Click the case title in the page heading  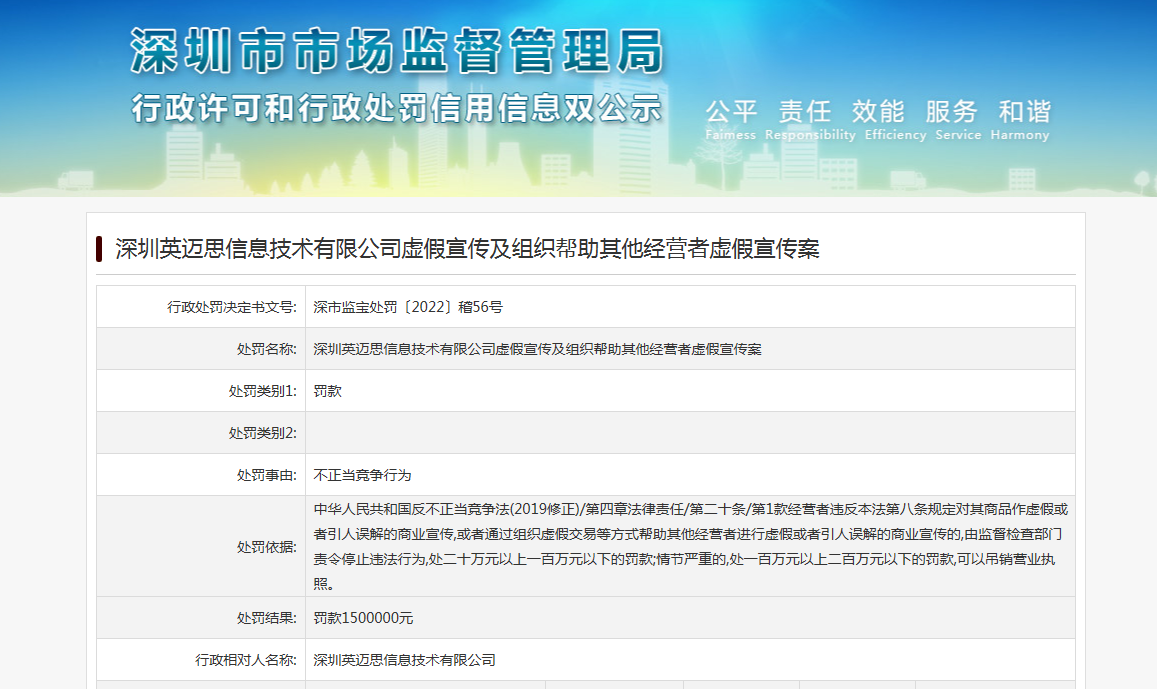coord(467,249)
